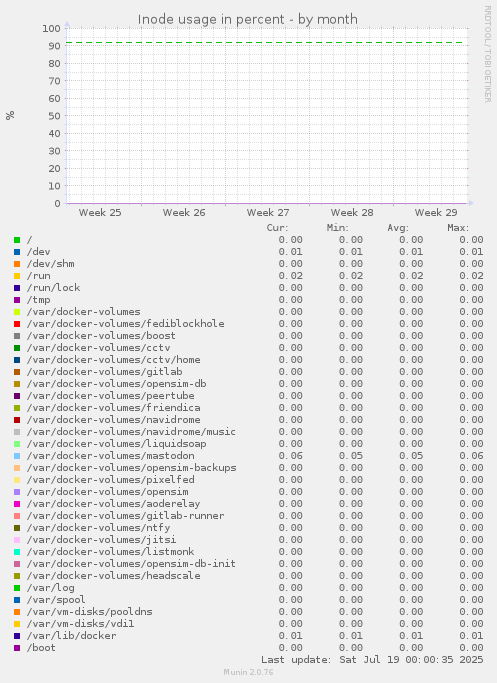Select the green legend swatch beside '/'

tap(17, 240)
